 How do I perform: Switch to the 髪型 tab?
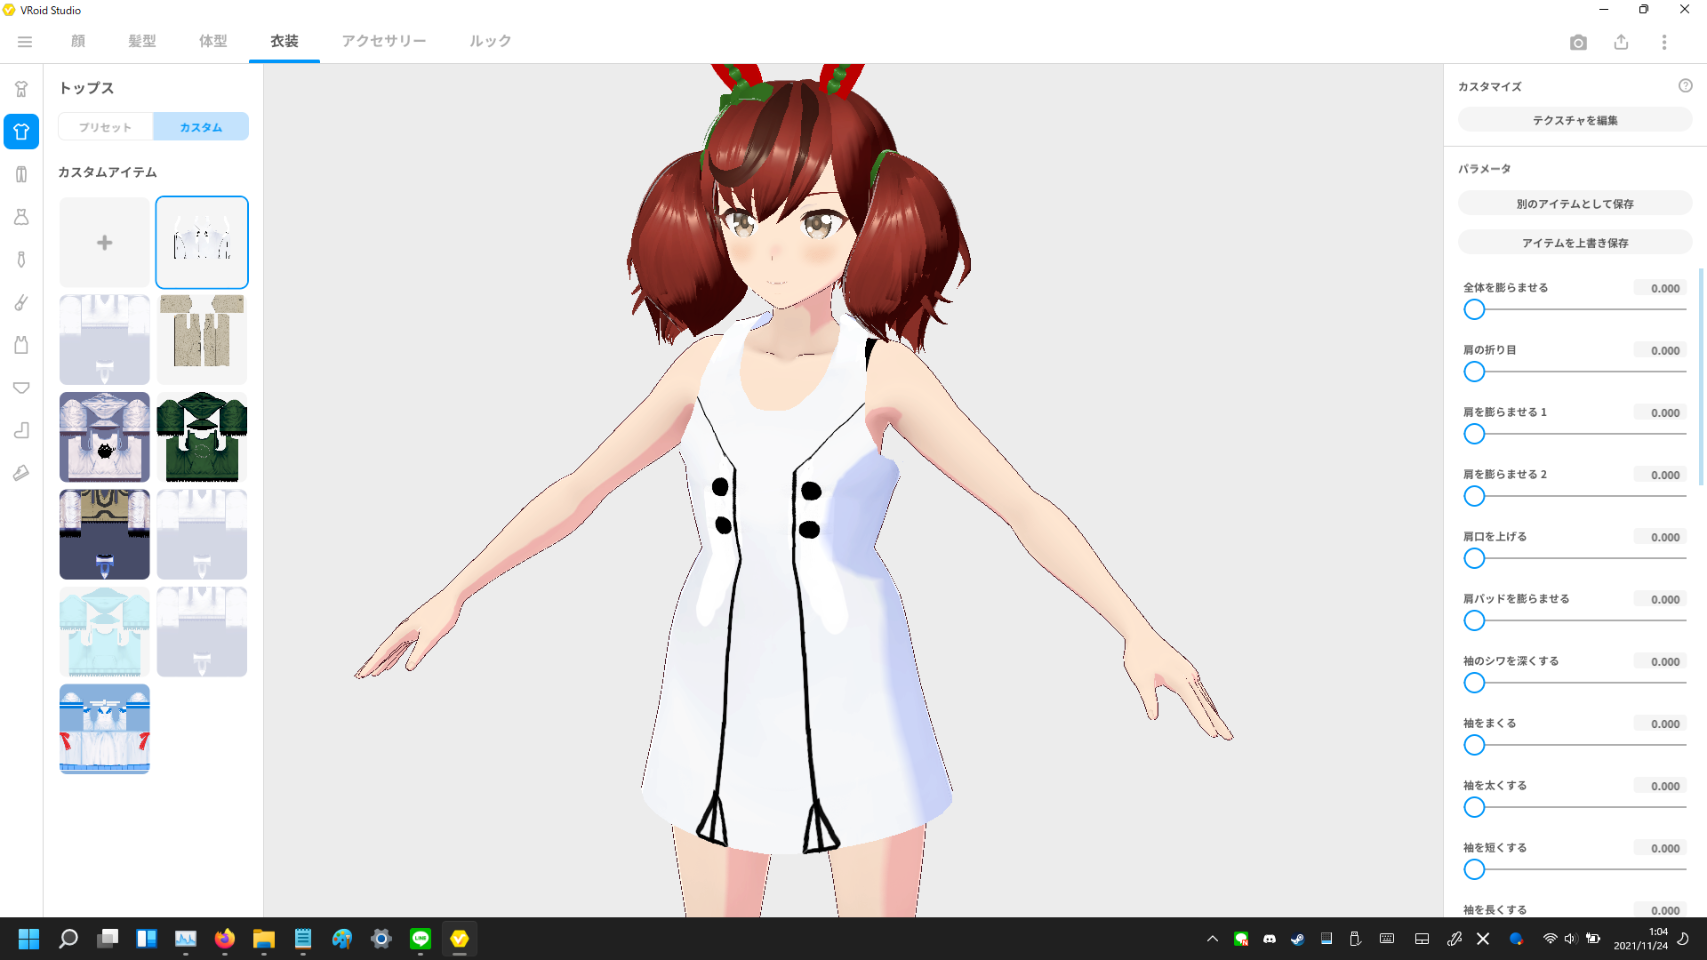tap(142, 41)
